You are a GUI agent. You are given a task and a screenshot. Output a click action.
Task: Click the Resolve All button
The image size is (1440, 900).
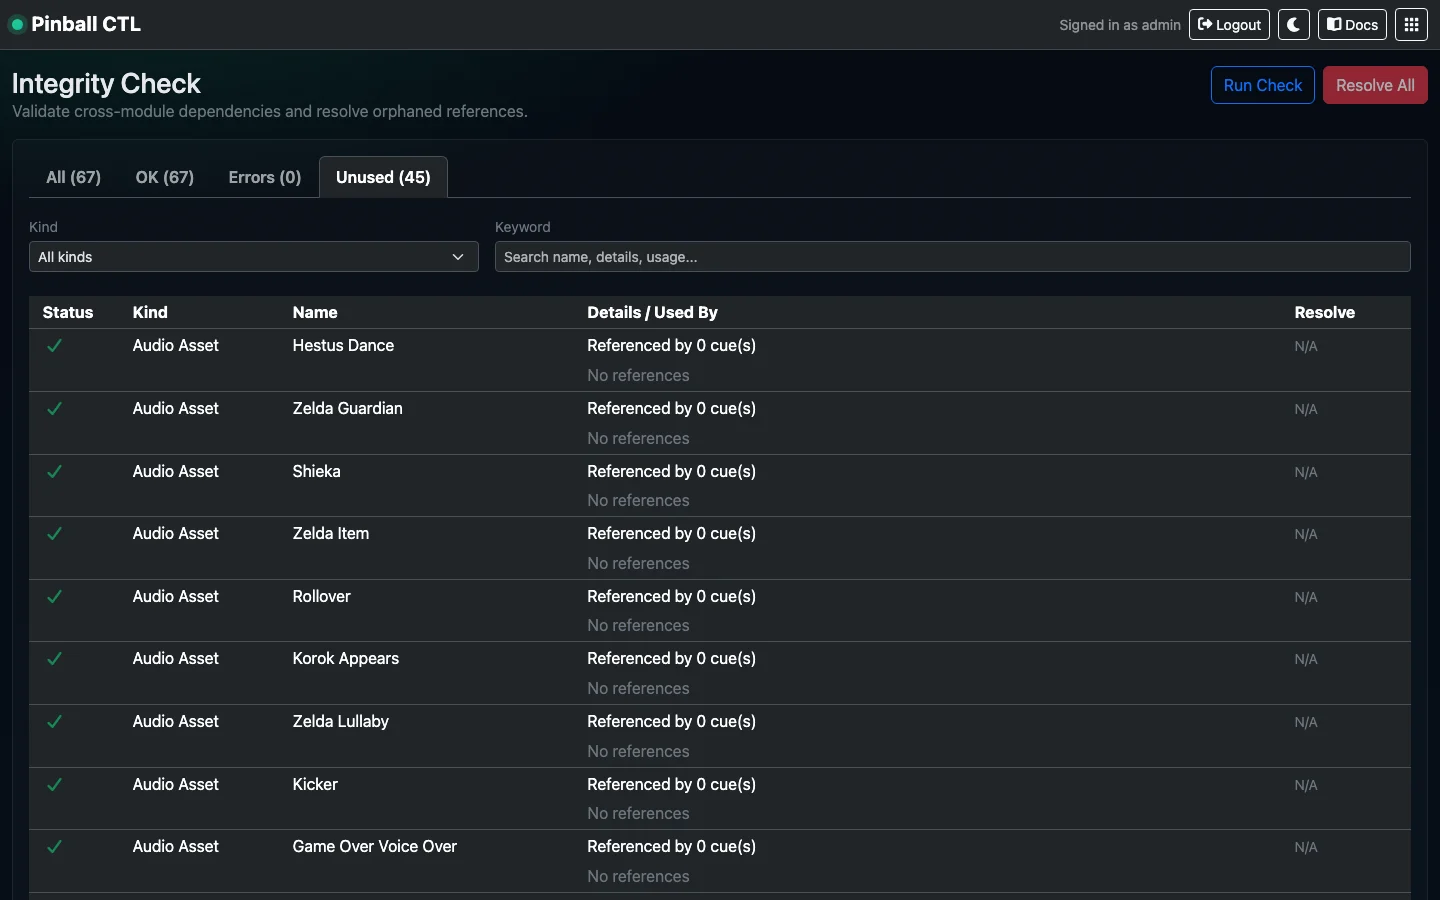pos(1375,85)
